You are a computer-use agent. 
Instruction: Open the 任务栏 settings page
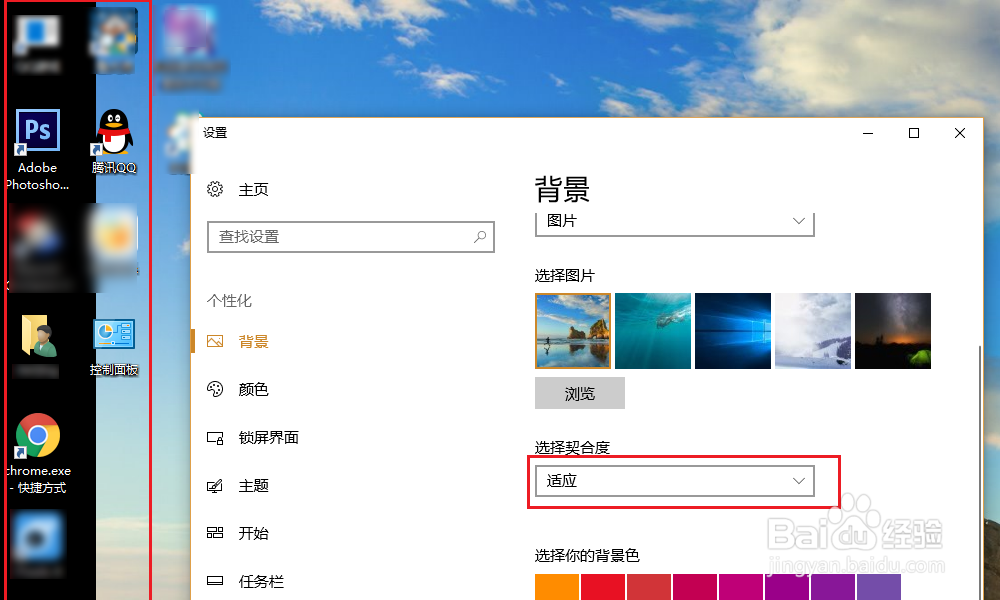pyautogui.click(x=261, y=582)
